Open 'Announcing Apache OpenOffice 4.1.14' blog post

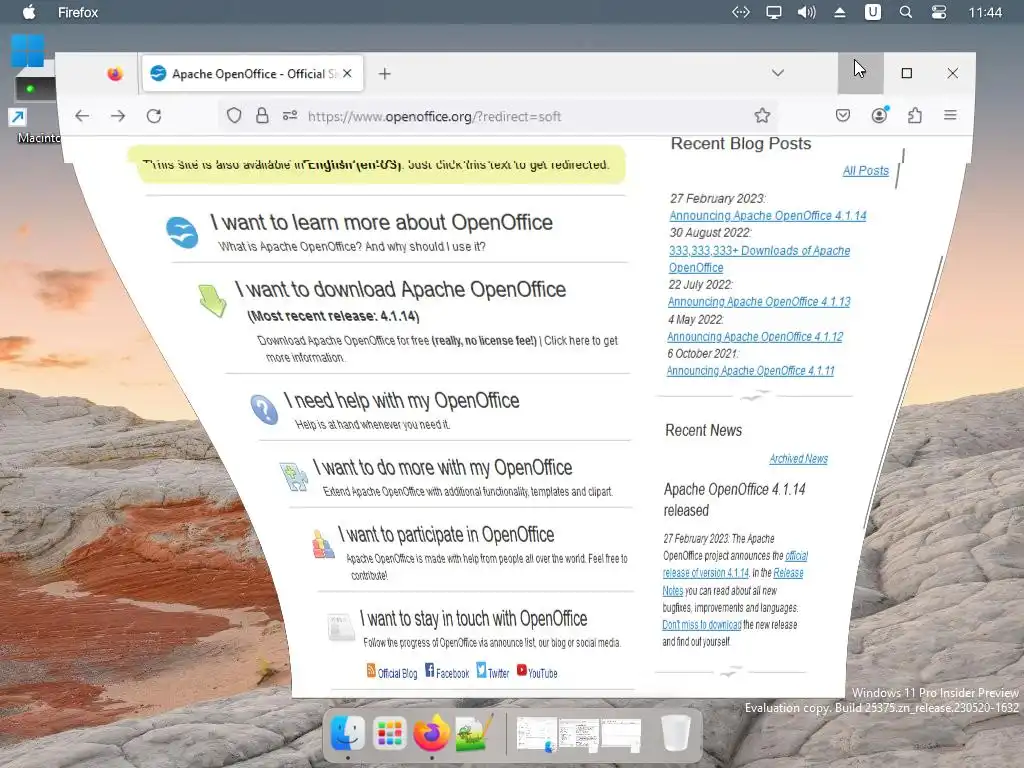[768, 216]
